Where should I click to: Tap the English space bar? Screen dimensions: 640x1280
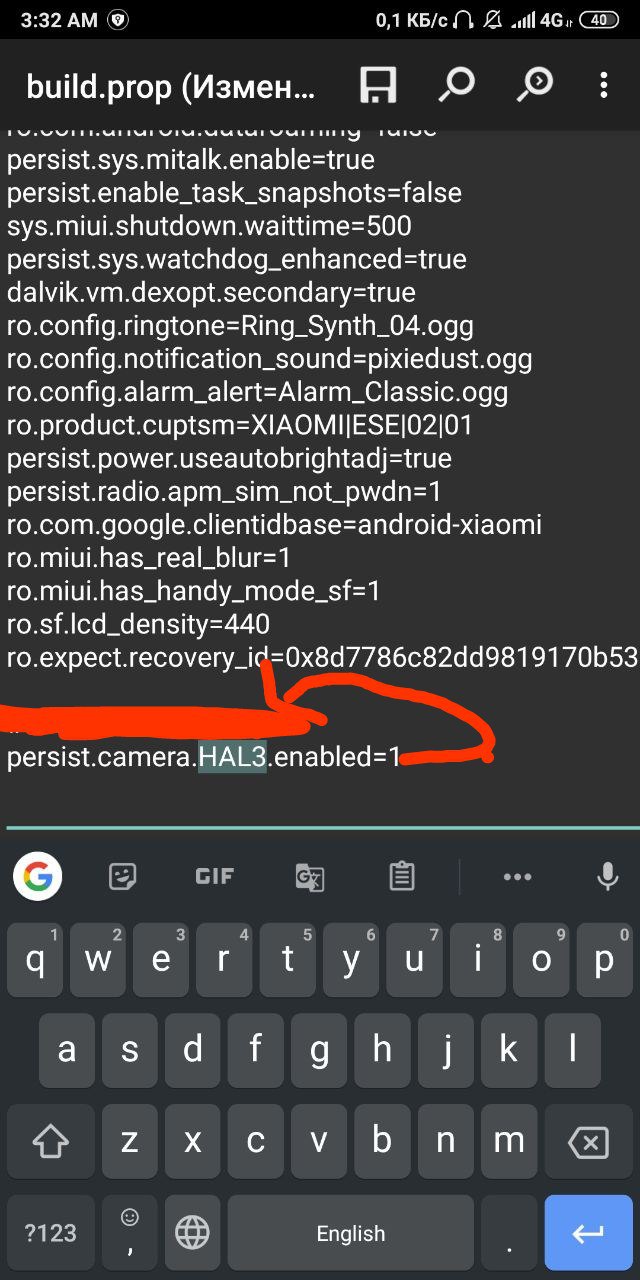coord(350,1232)
